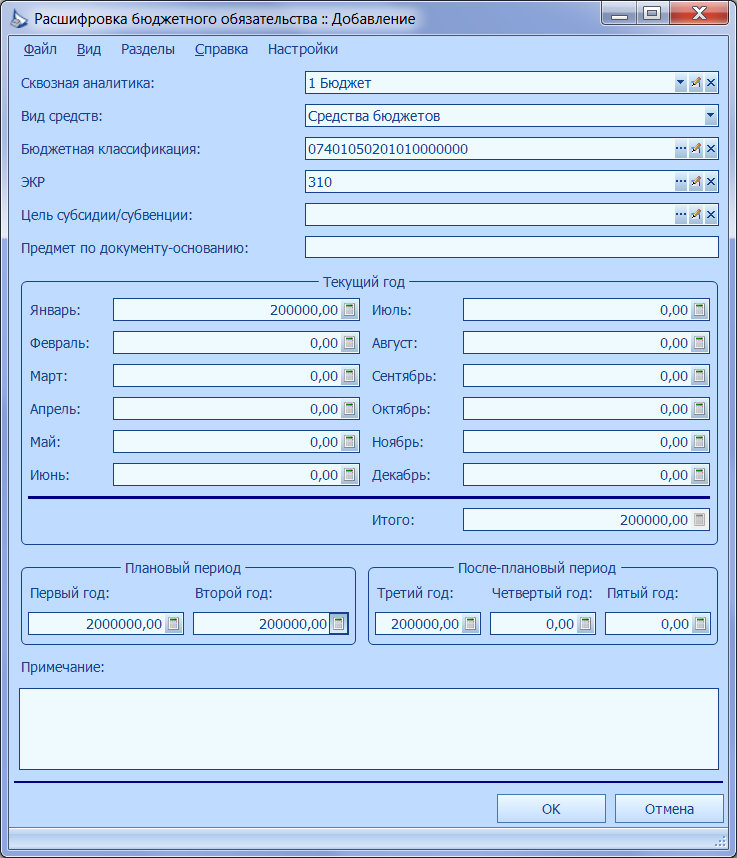Open calculator icon for Четвертый год
Viewport: 737px width, 858px height.
(x=585, y=623)
